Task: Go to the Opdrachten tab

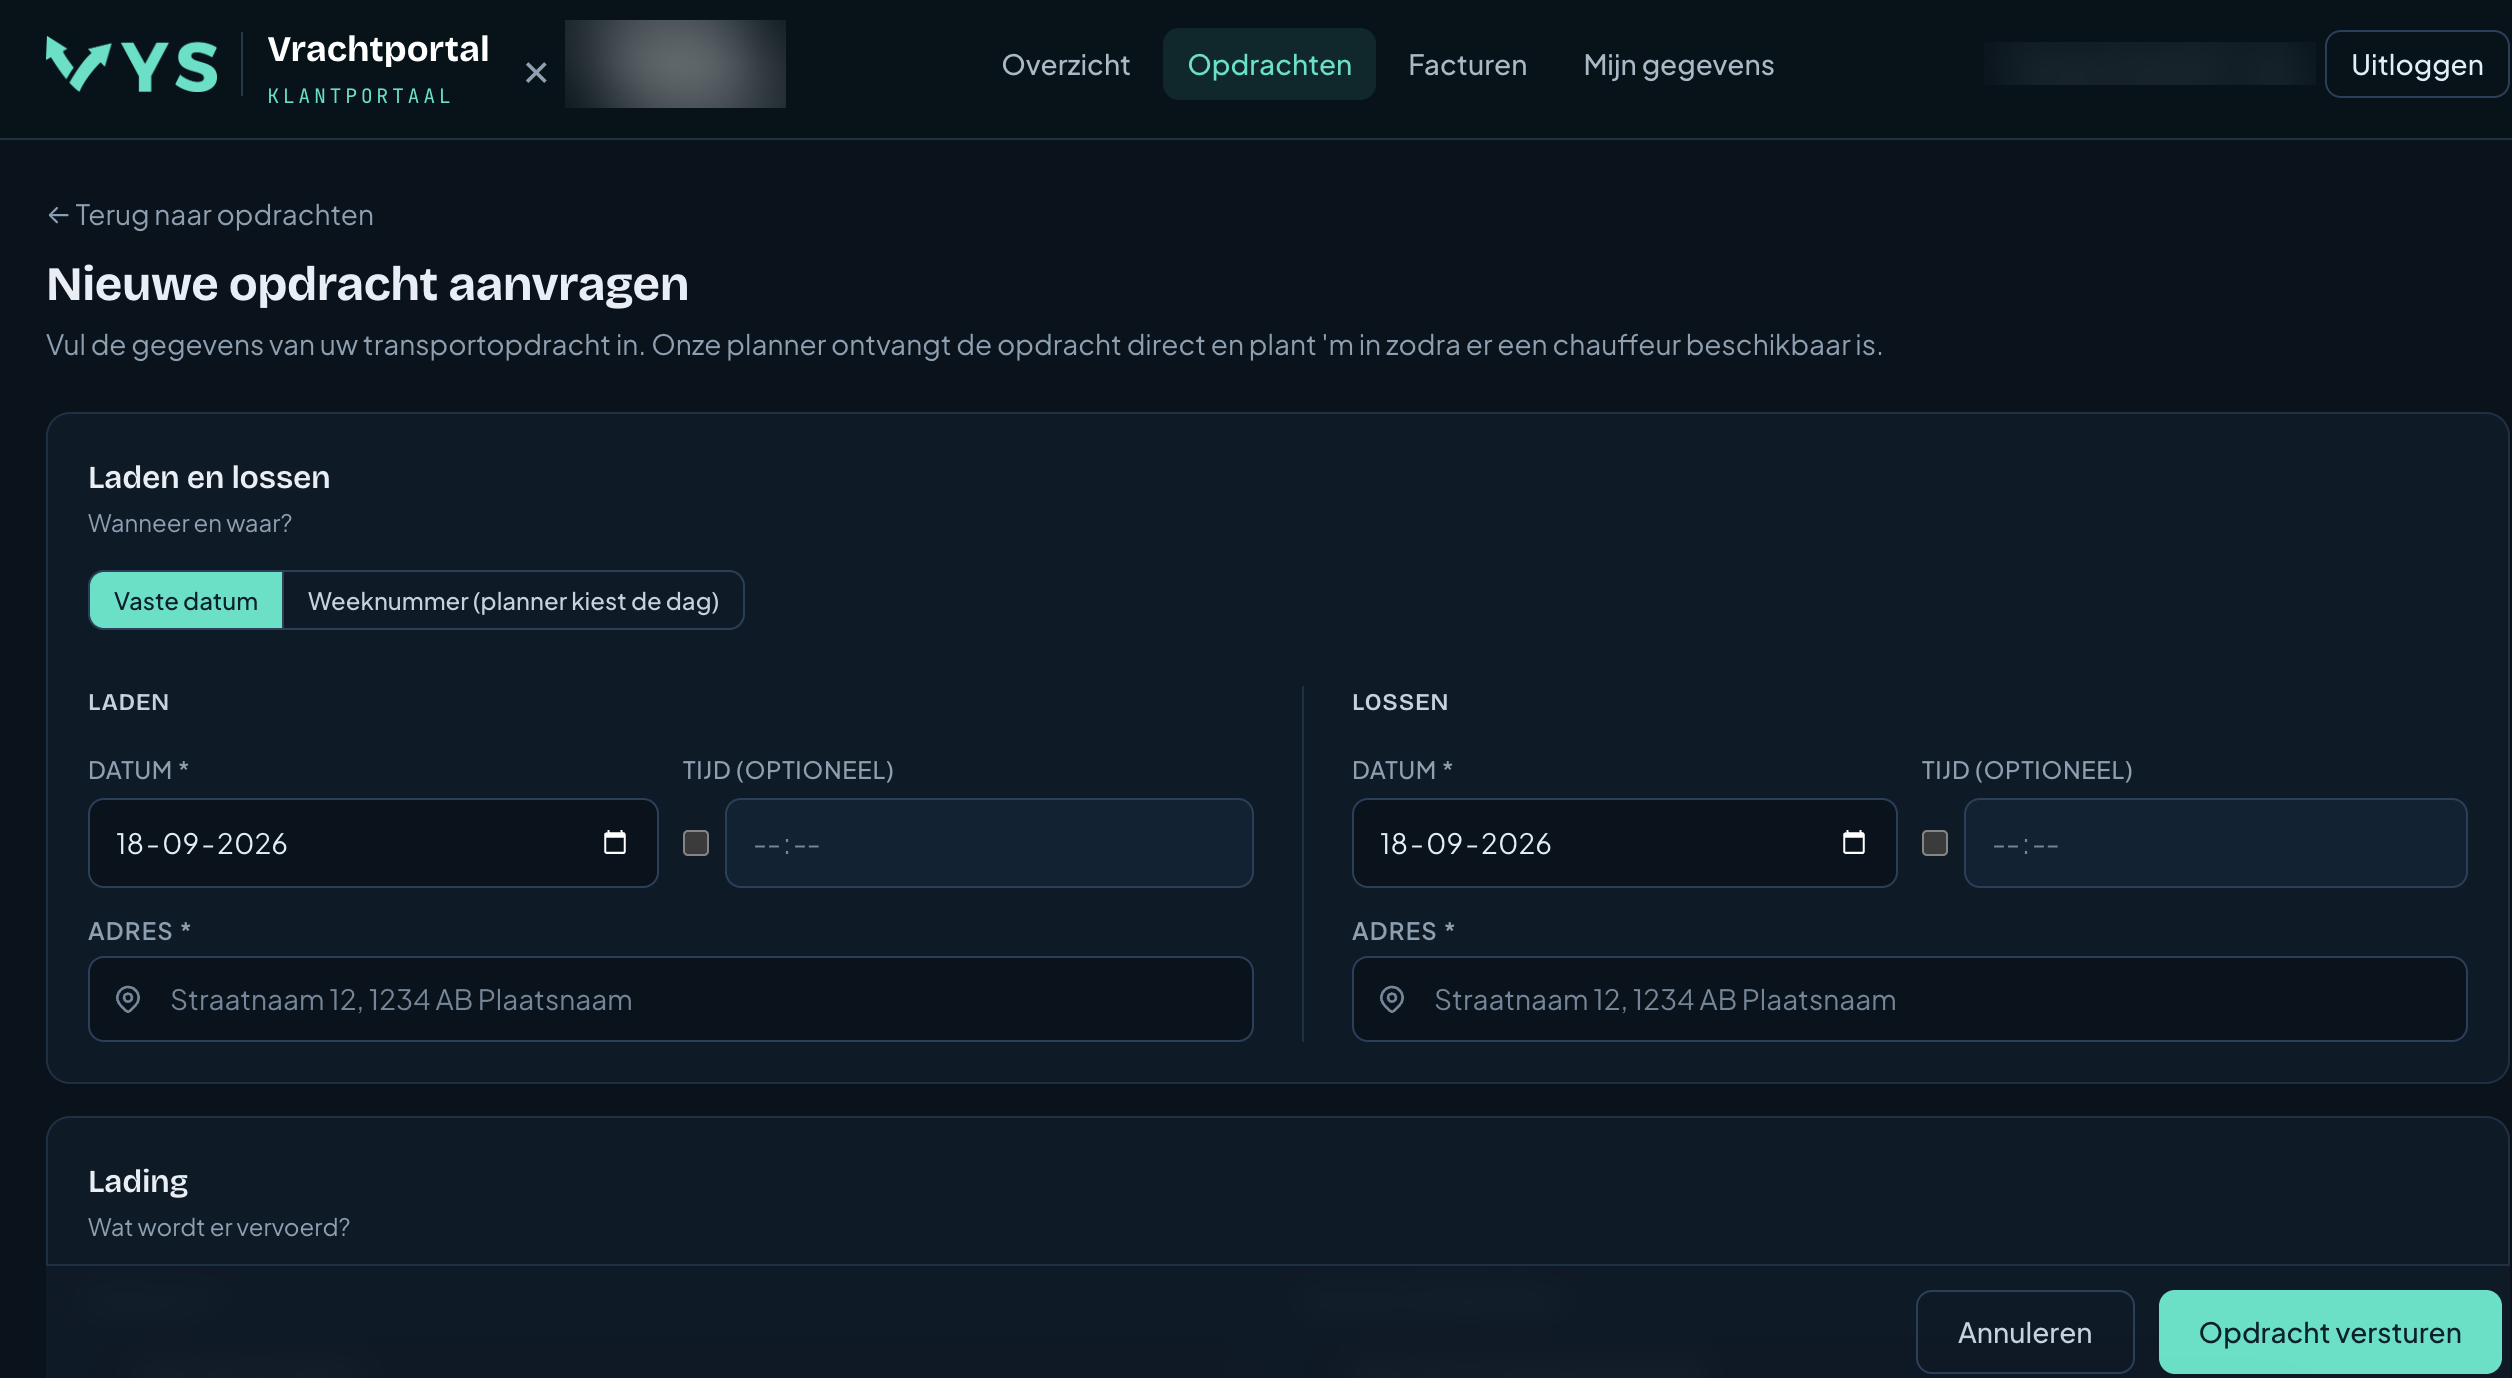Action: (x=1269, y=64)
